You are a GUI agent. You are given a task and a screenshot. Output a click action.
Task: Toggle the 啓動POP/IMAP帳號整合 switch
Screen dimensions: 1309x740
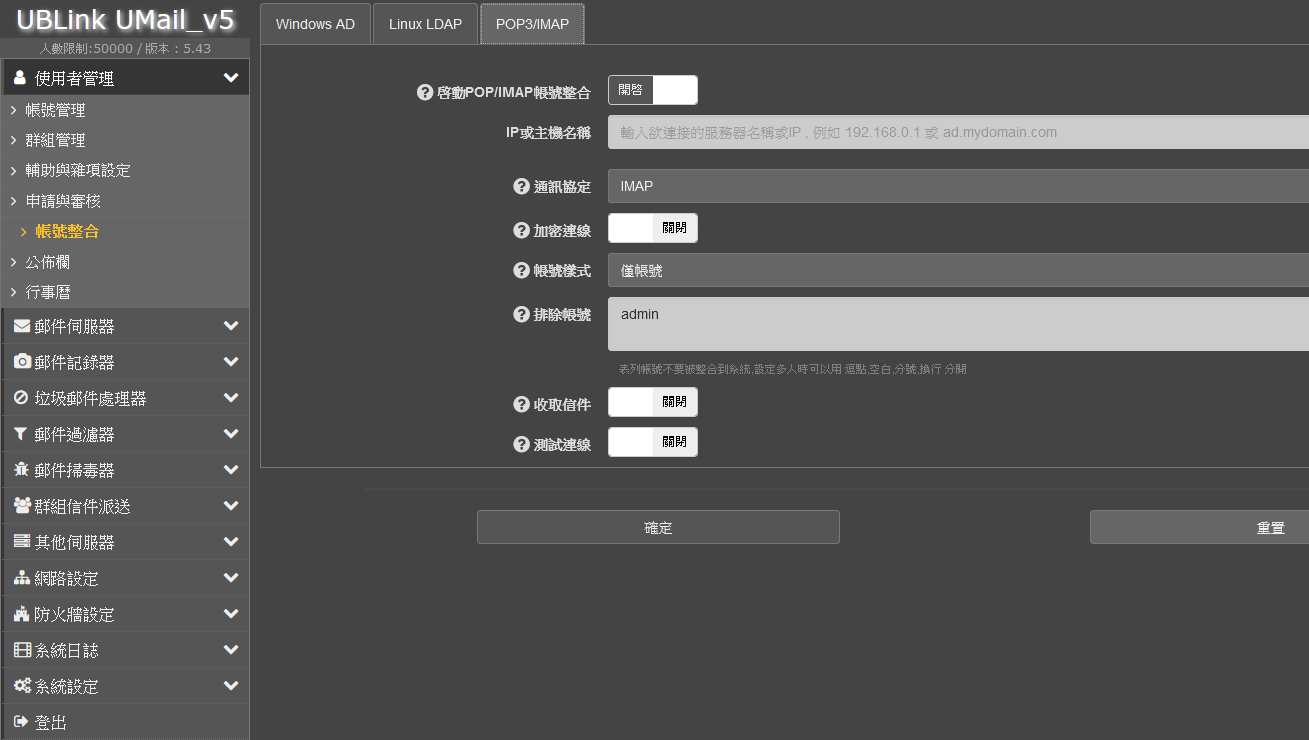coord(652,90)
